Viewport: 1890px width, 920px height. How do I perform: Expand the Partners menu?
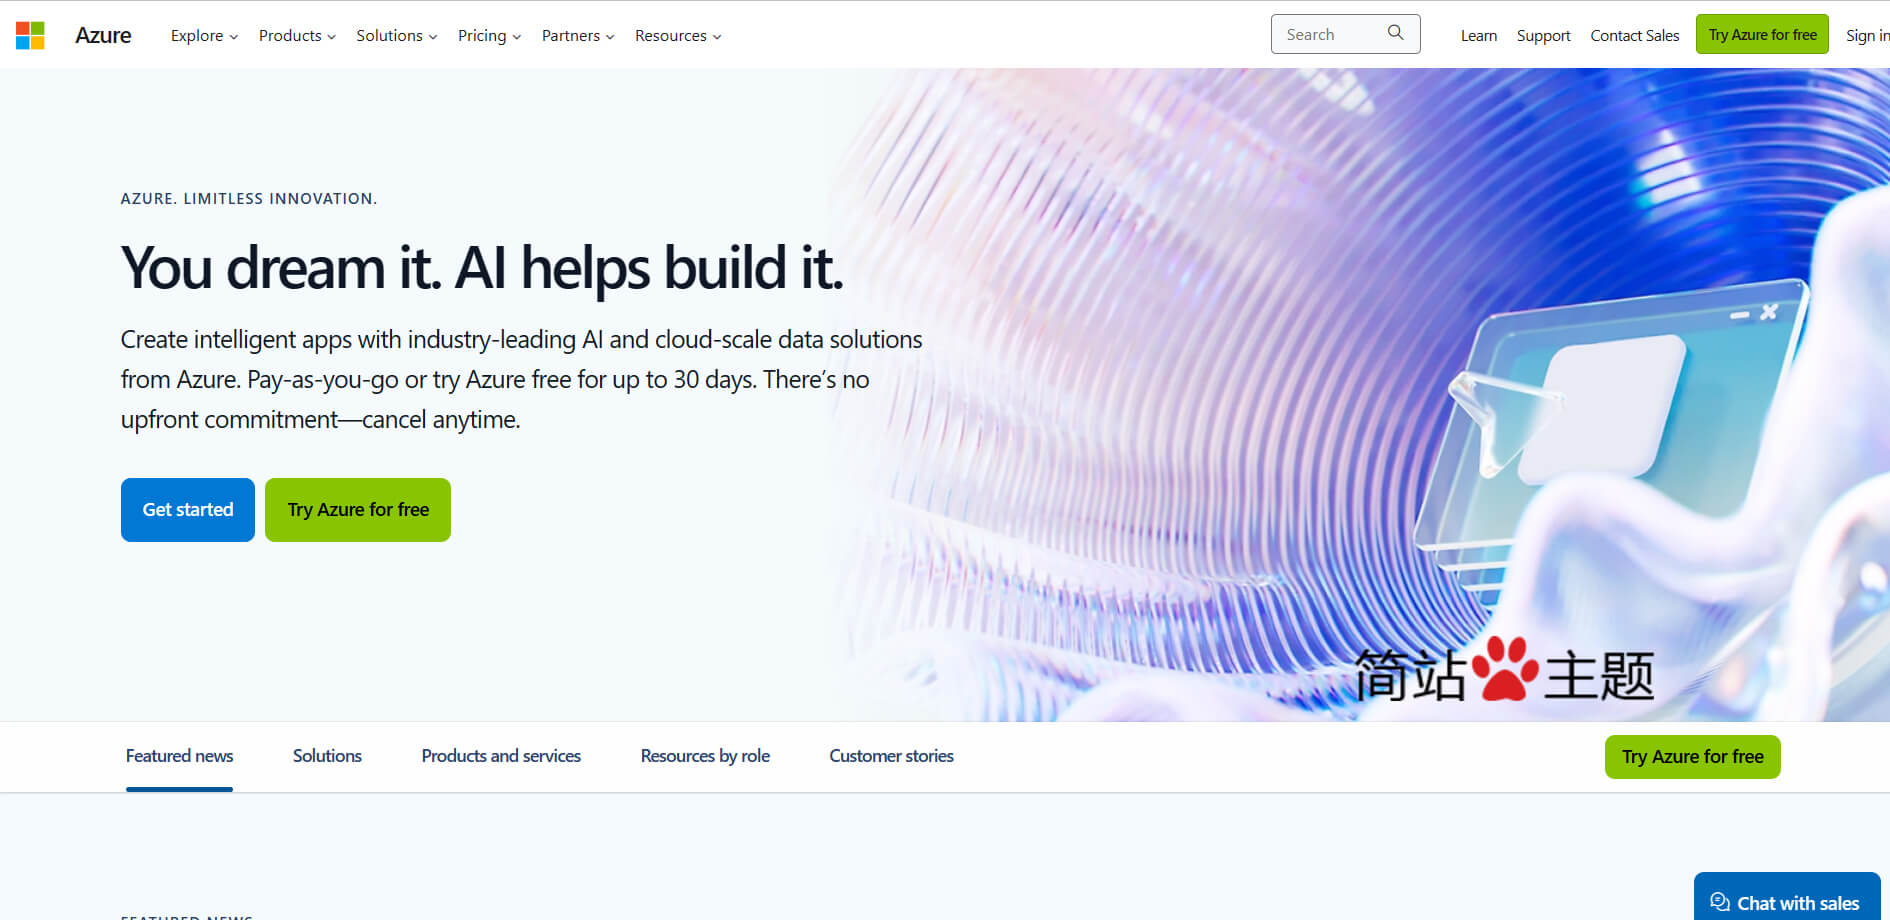577,36
